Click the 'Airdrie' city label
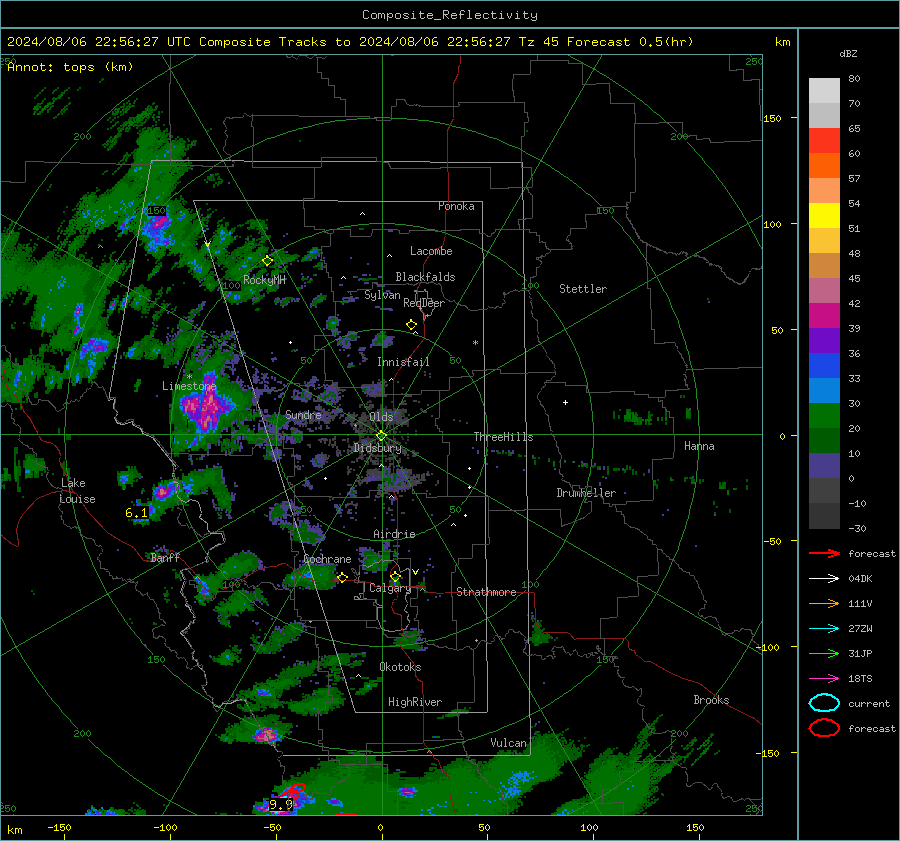 (394, 534)
